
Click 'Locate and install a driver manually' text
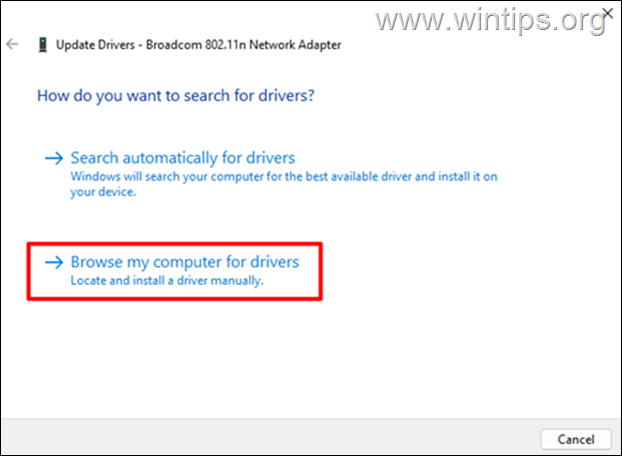pyautogui.click(x=167, y=281)
